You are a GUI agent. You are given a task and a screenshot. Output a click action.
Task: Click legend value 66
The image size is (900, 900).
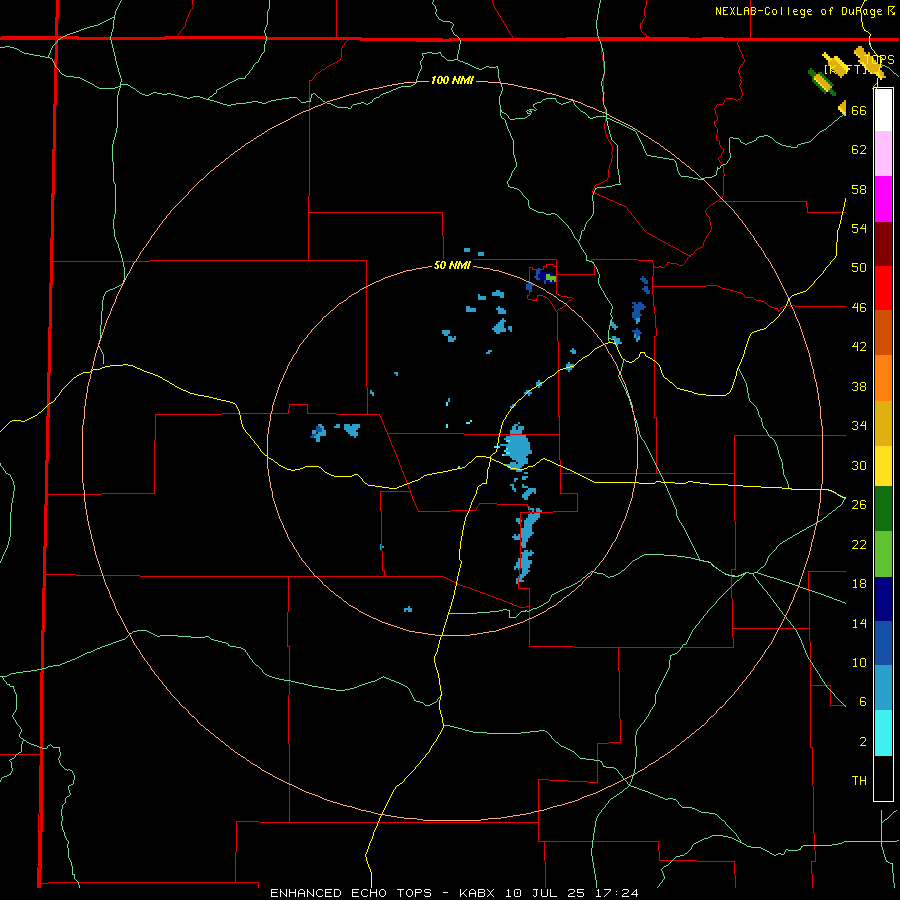[x=859, y=110]
